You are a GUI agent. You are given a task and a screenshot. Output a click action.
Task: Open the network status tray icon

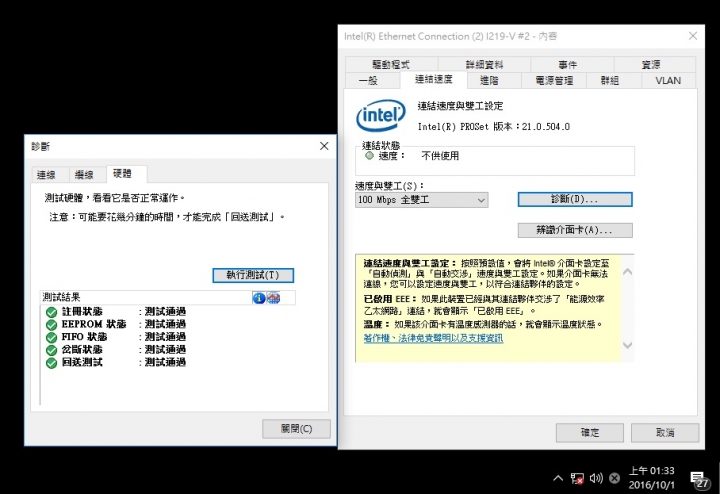coord(577,478)
